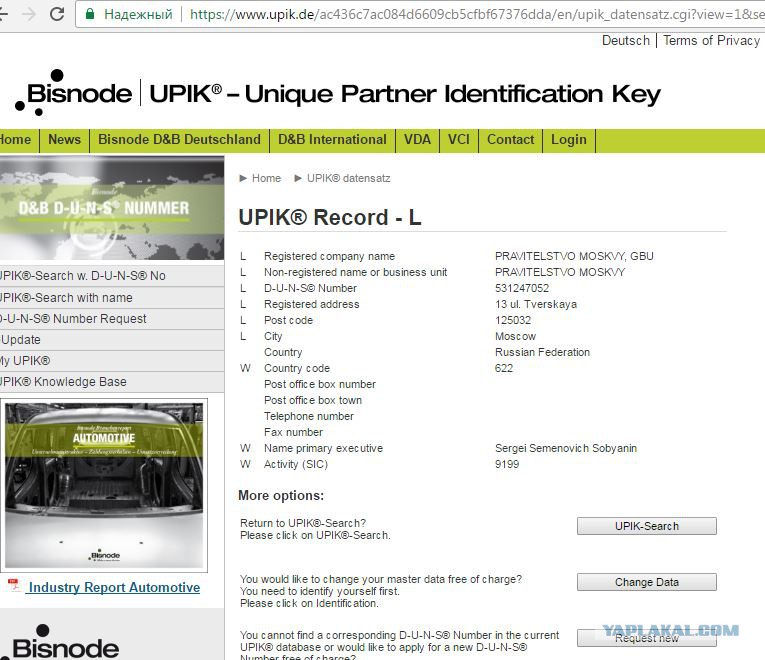Select Russian Federation country value
Screen dimensions: 765x660
click(542, 352)
